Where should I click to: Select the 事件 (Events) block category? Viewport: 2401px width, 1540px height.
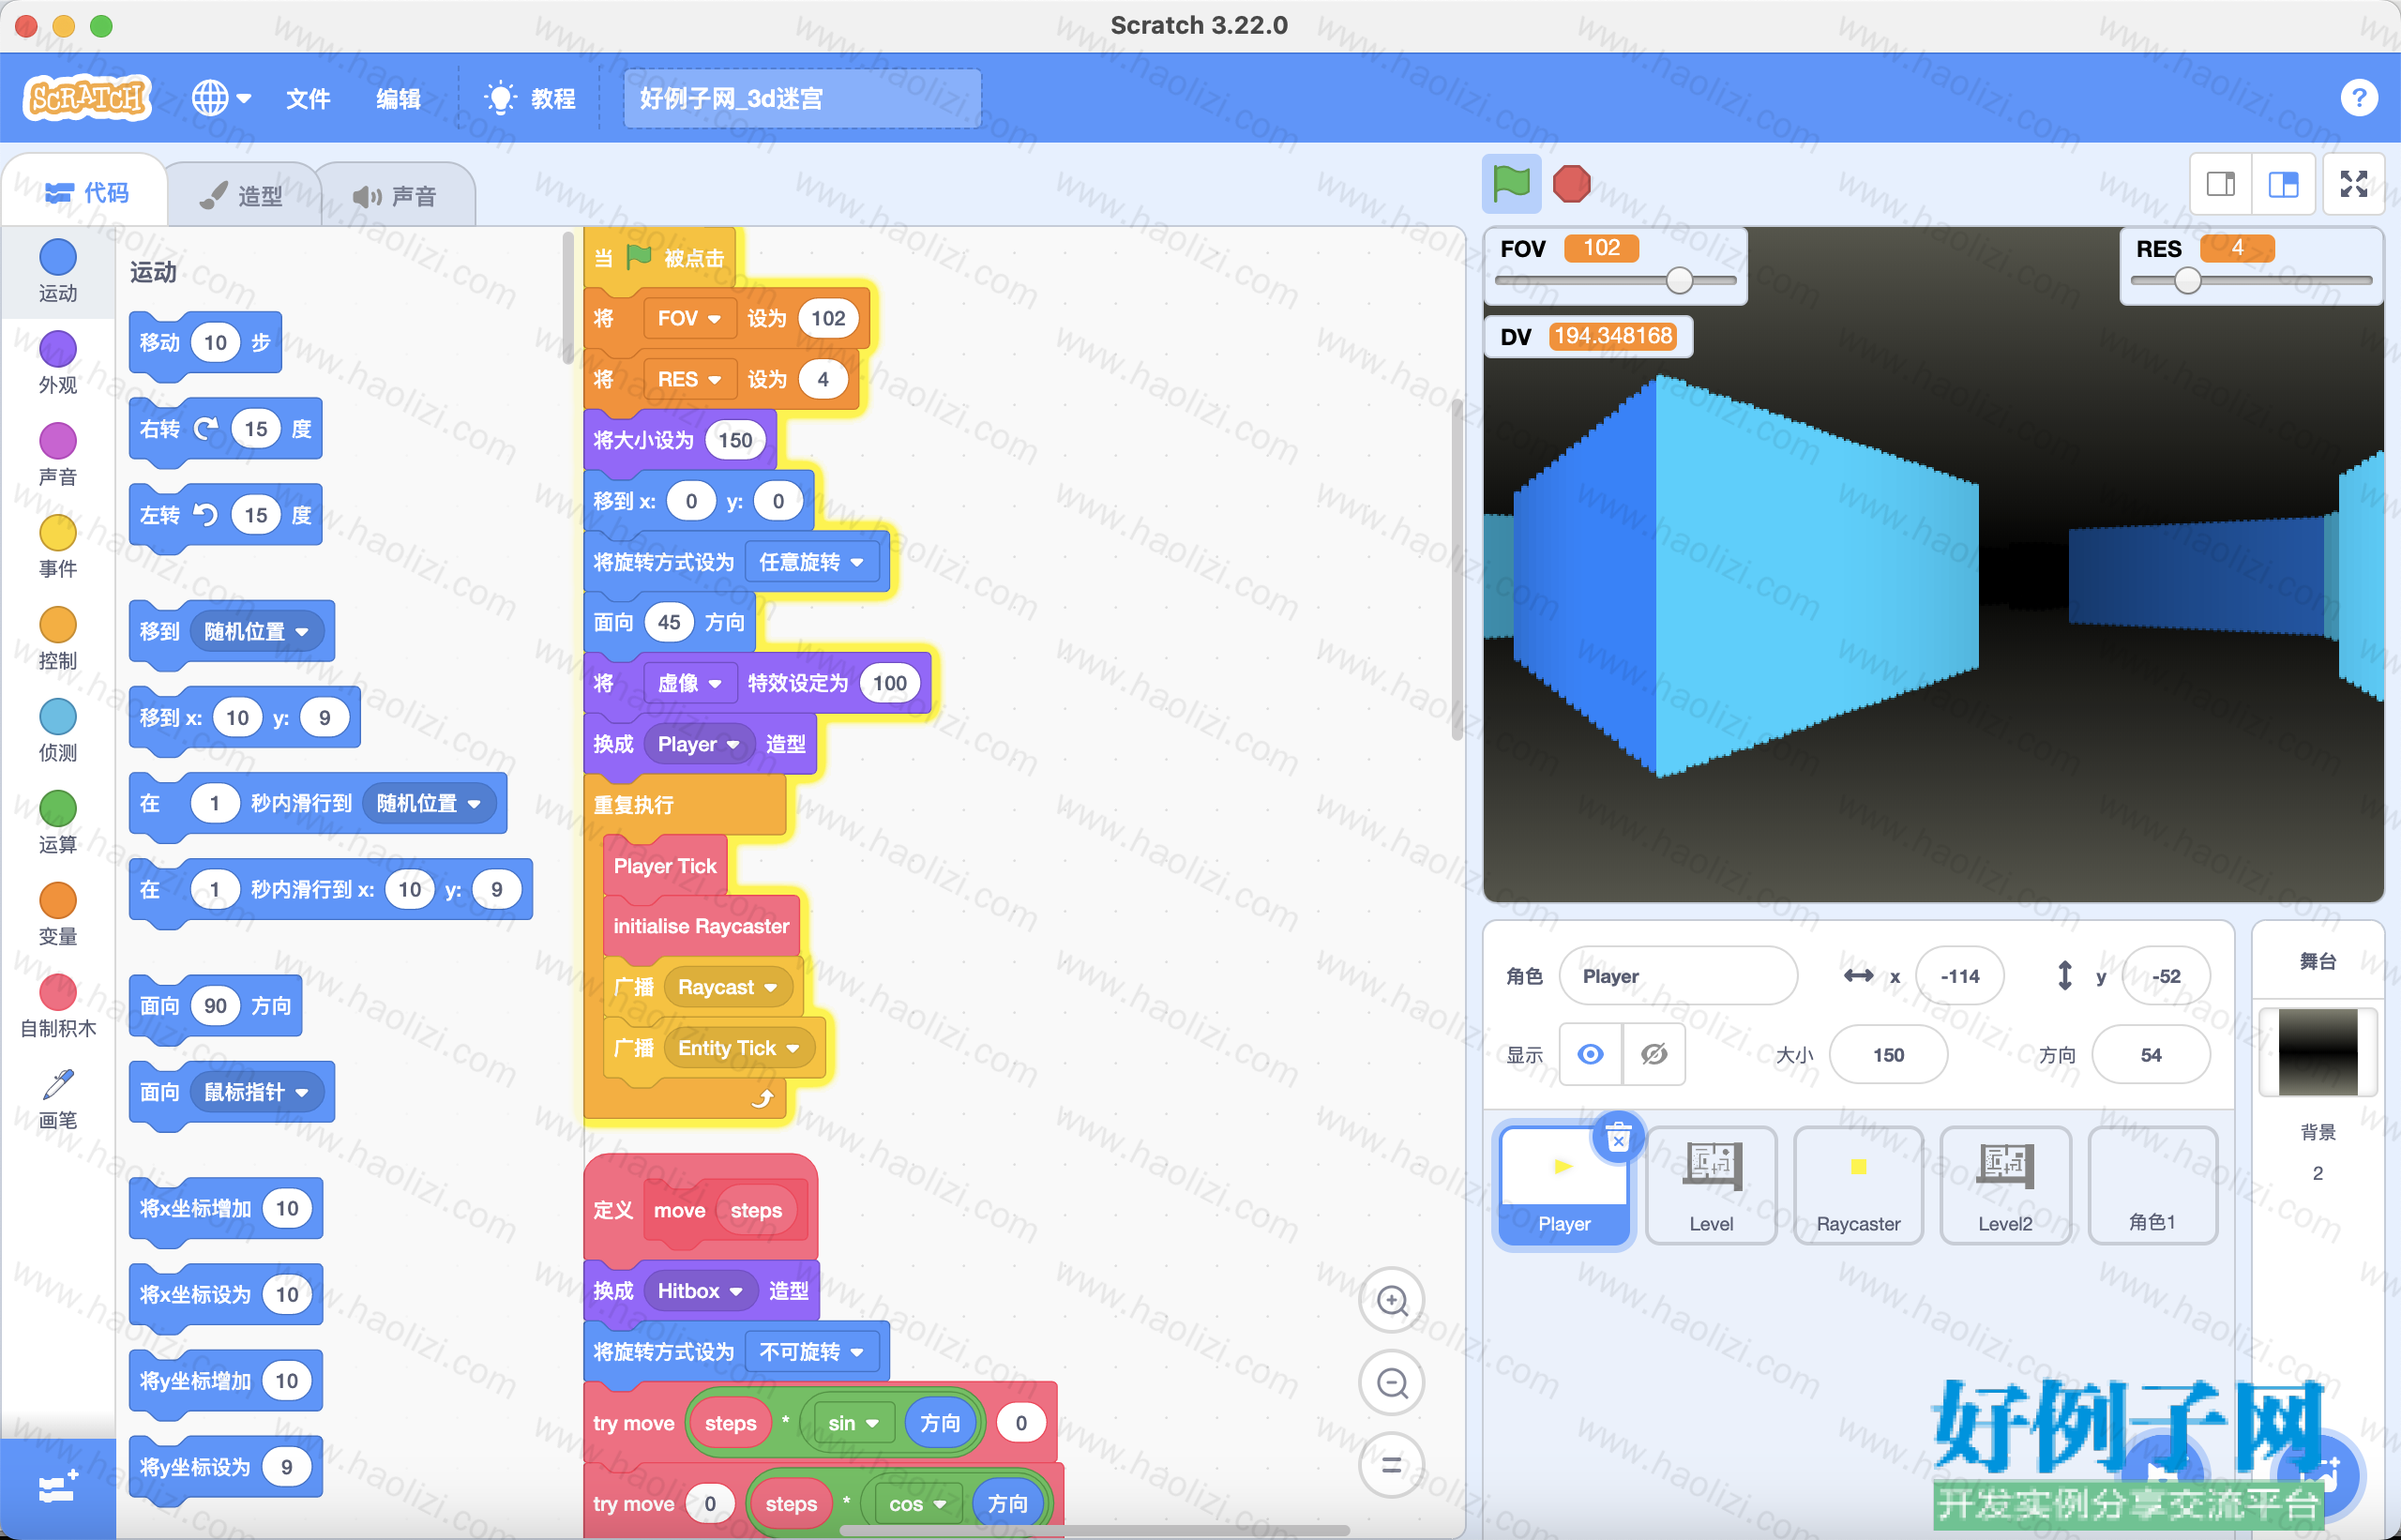tap(58, 547)
